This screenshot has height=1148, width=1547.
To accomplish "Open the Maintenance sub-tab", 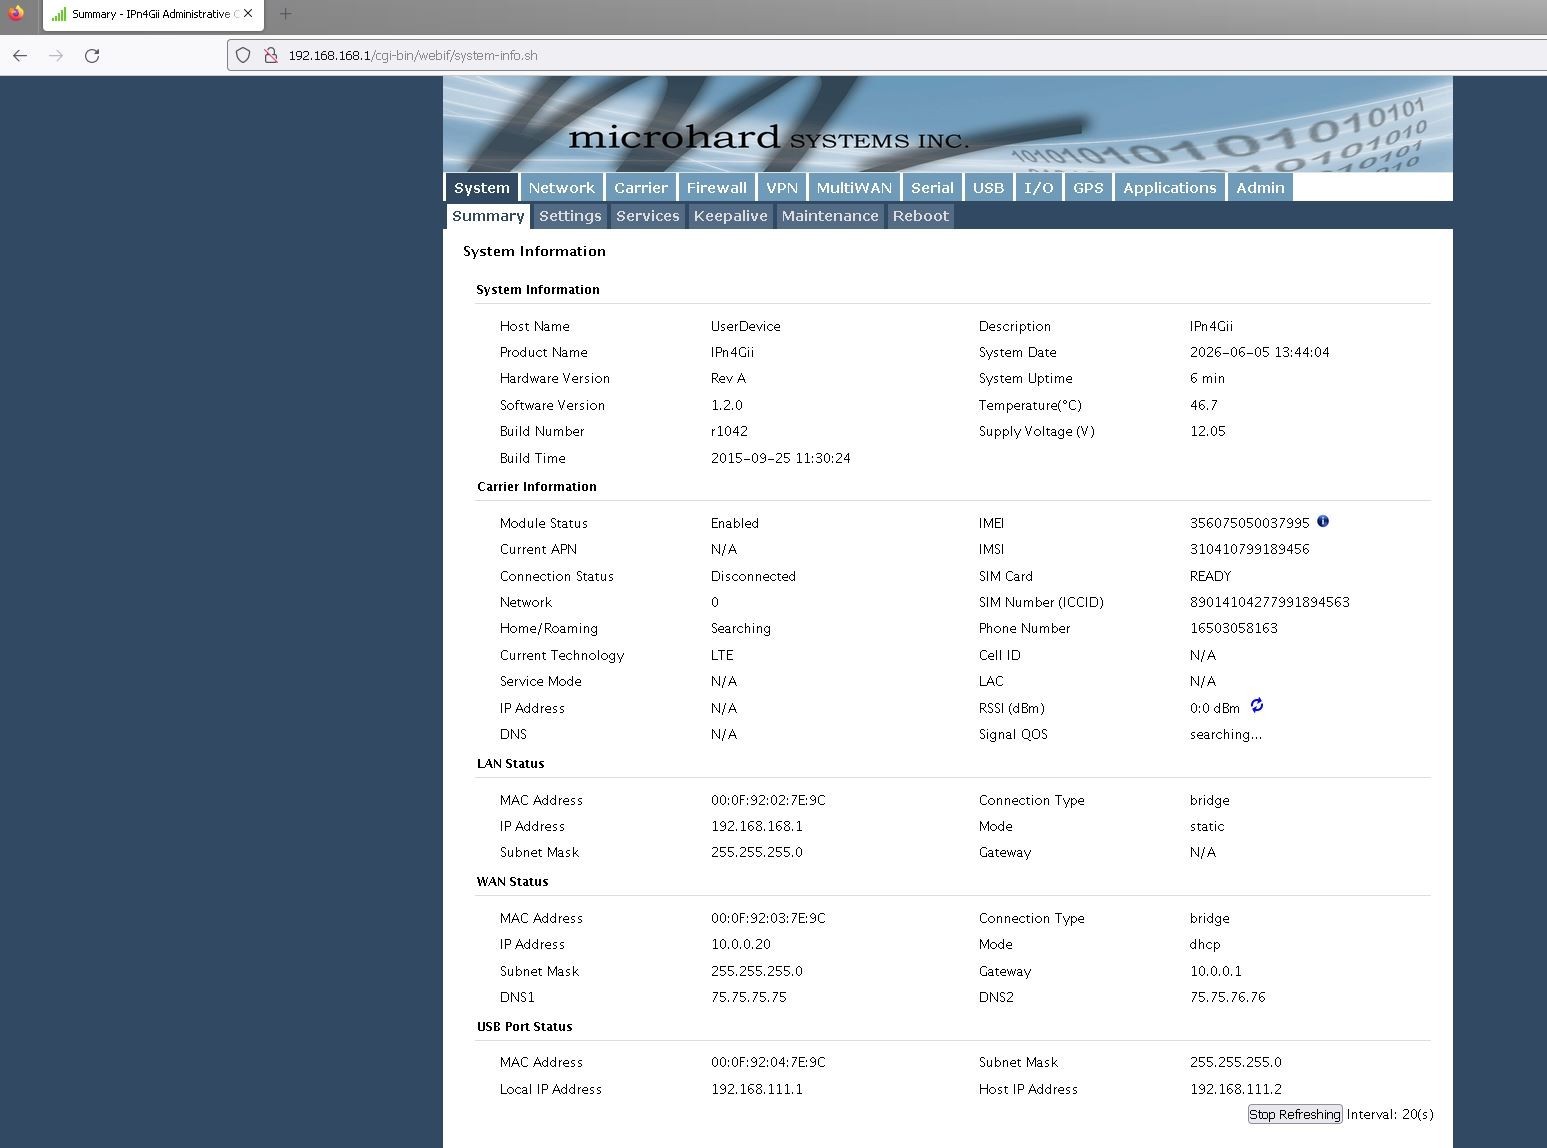I will [x=830, y=216].
